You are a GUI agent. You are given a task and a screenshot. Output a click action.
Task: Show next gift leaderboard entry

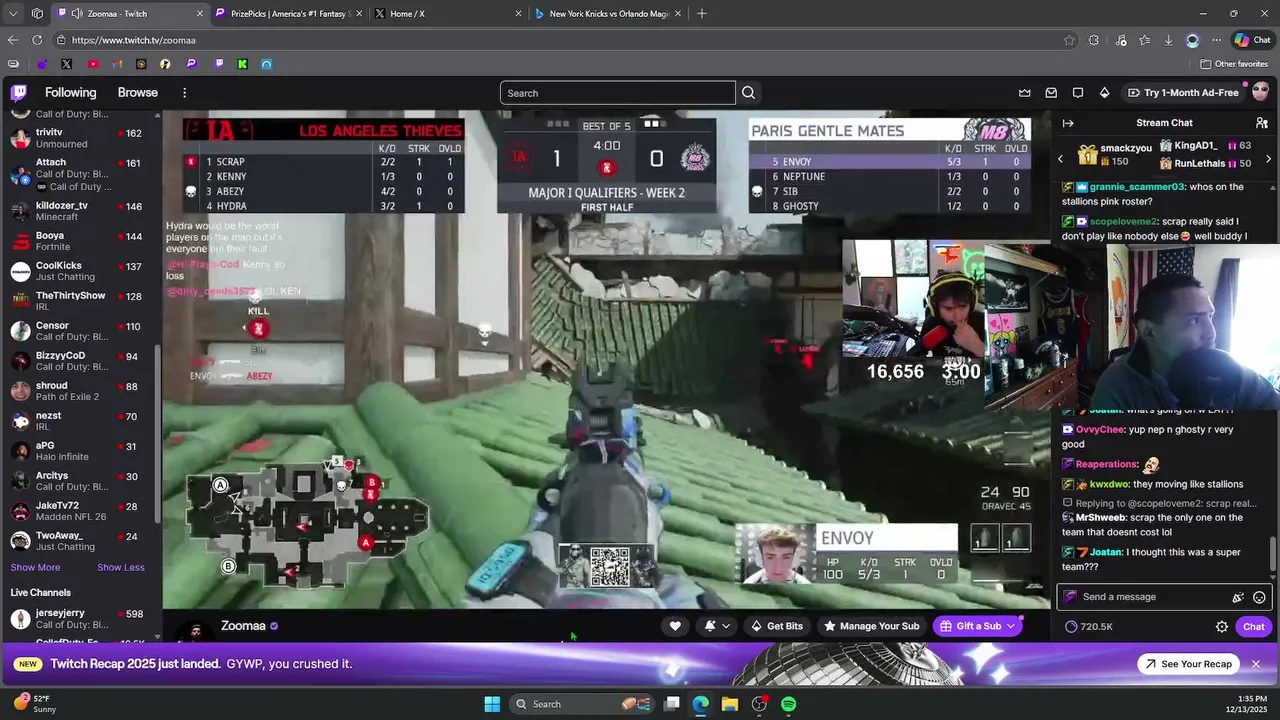(x=1268, y=159)
